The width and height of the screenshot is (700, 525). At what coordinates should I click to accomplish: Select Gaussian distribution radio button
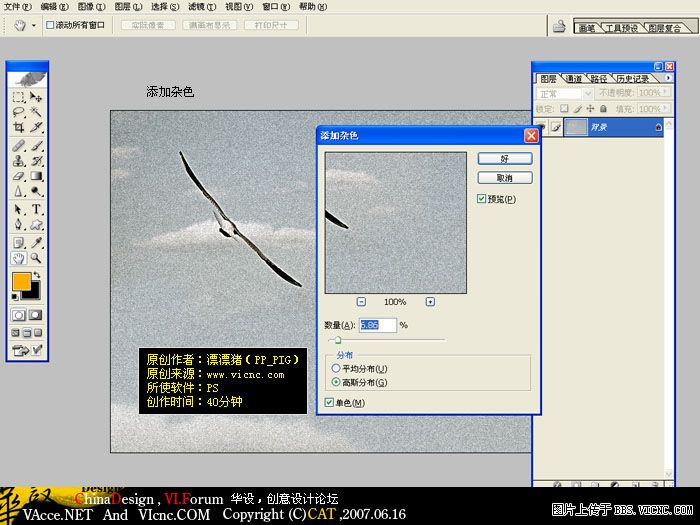(336, 382)
